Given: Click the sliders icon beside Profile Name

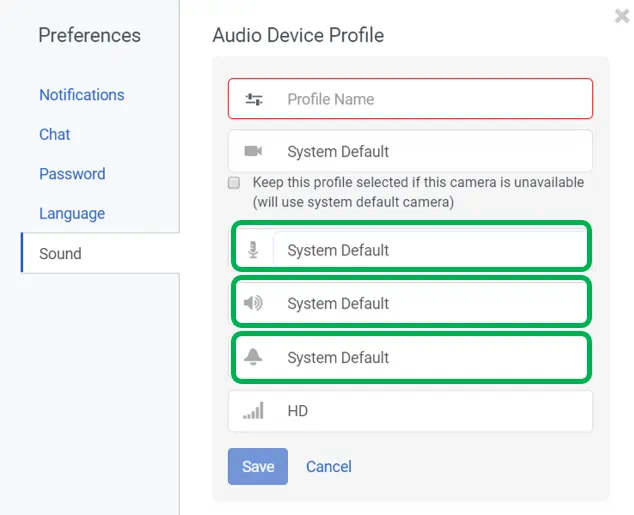Looking at the screenshot, I should tap(254, 99).
